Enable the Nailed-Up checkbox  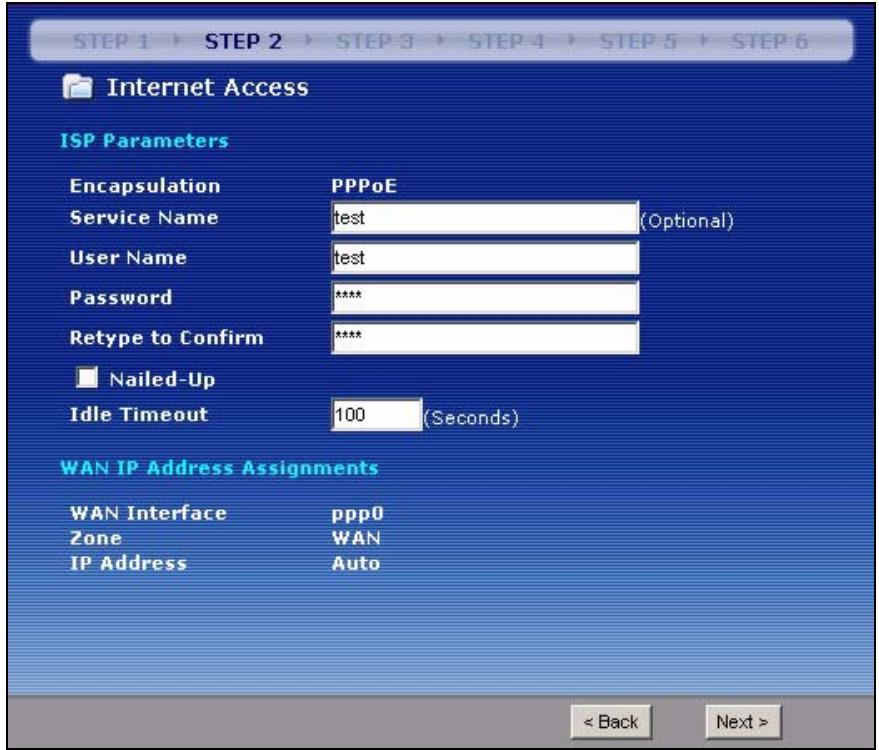[87, 377]
